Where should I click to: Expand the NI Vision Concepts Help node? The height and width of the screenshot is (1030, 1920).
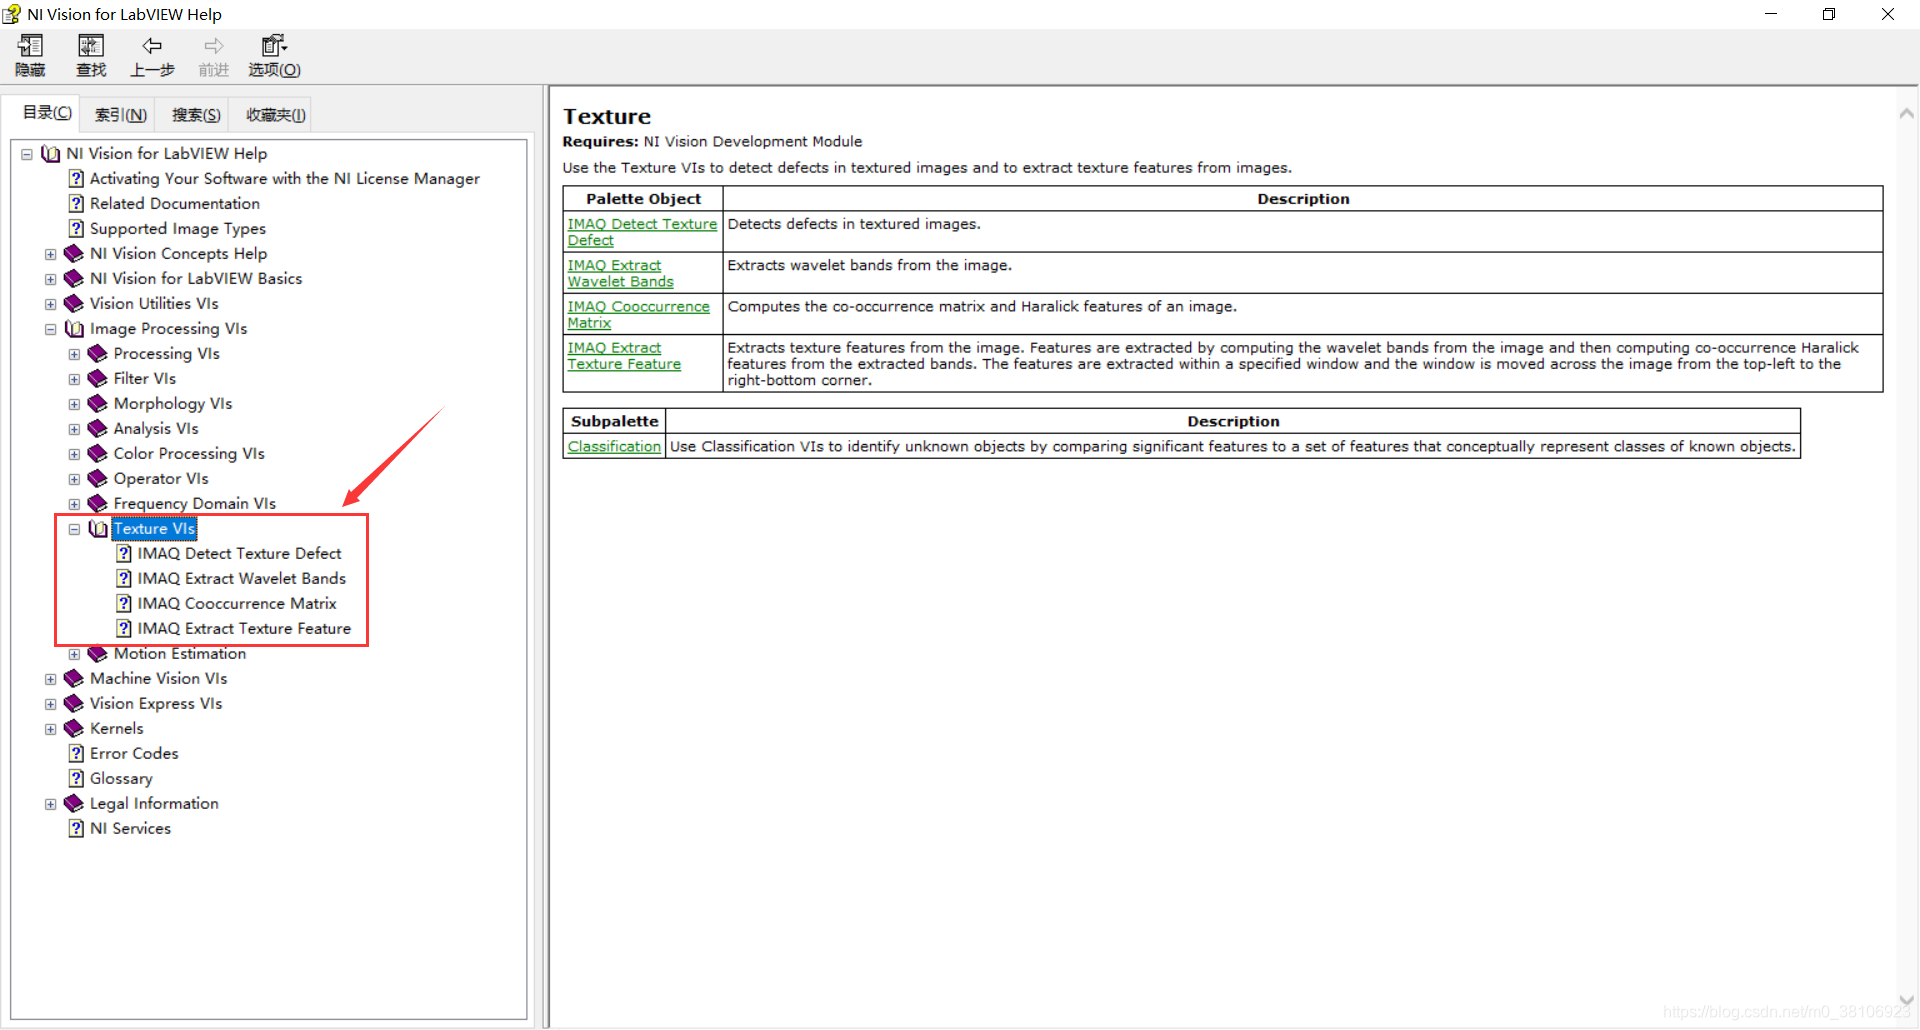[51, 254]
